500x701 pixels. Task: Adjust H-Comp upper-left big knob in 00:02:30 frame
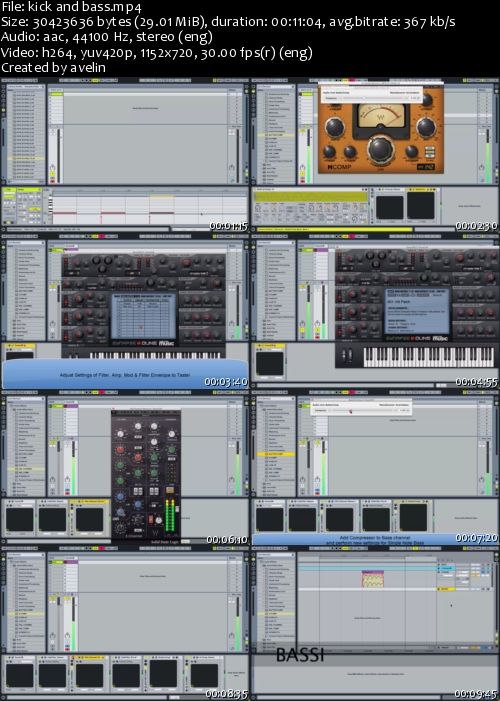pyautogui.click(x=335, y=127)
